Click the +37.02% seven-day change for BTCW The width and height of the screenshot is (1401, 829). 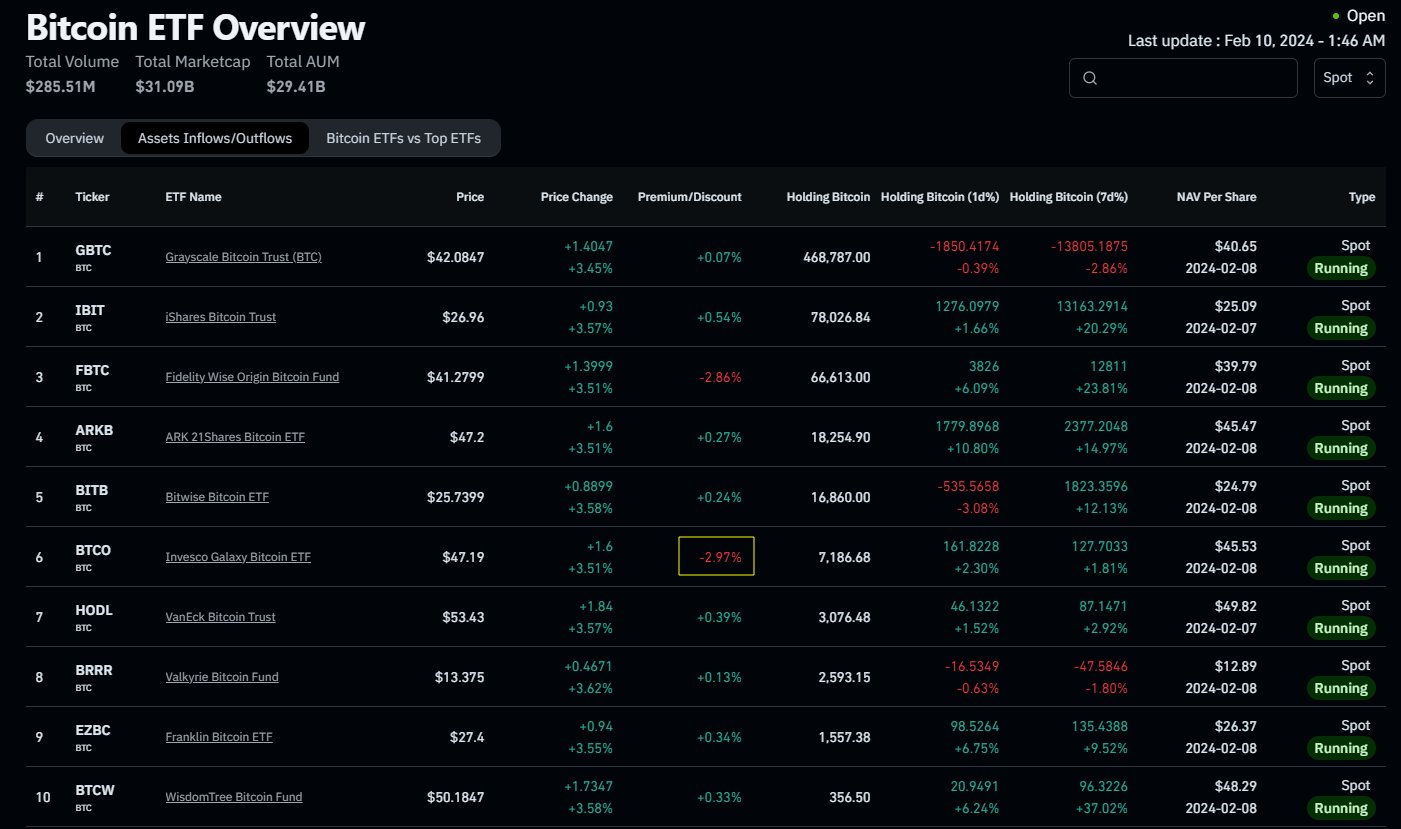[1100, 808]
